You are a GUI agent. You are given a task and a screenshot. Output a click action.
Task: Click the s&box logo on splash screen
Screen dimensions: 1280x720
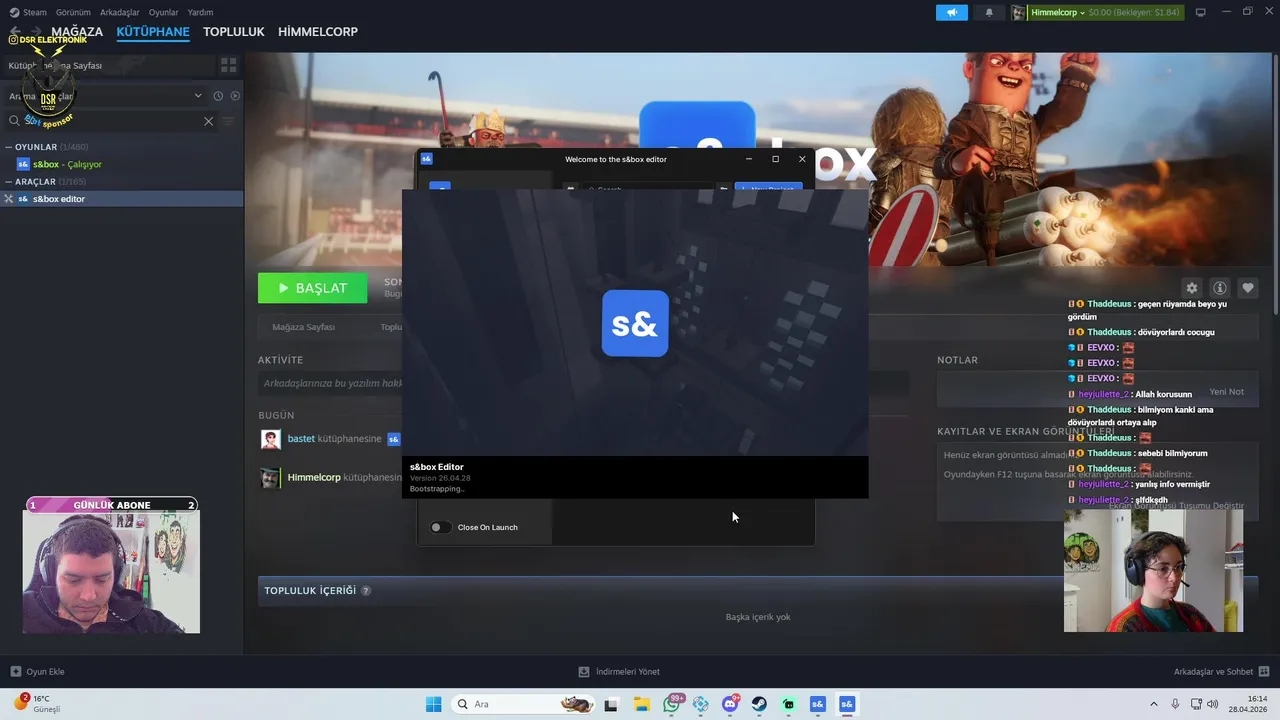point(635,323)
